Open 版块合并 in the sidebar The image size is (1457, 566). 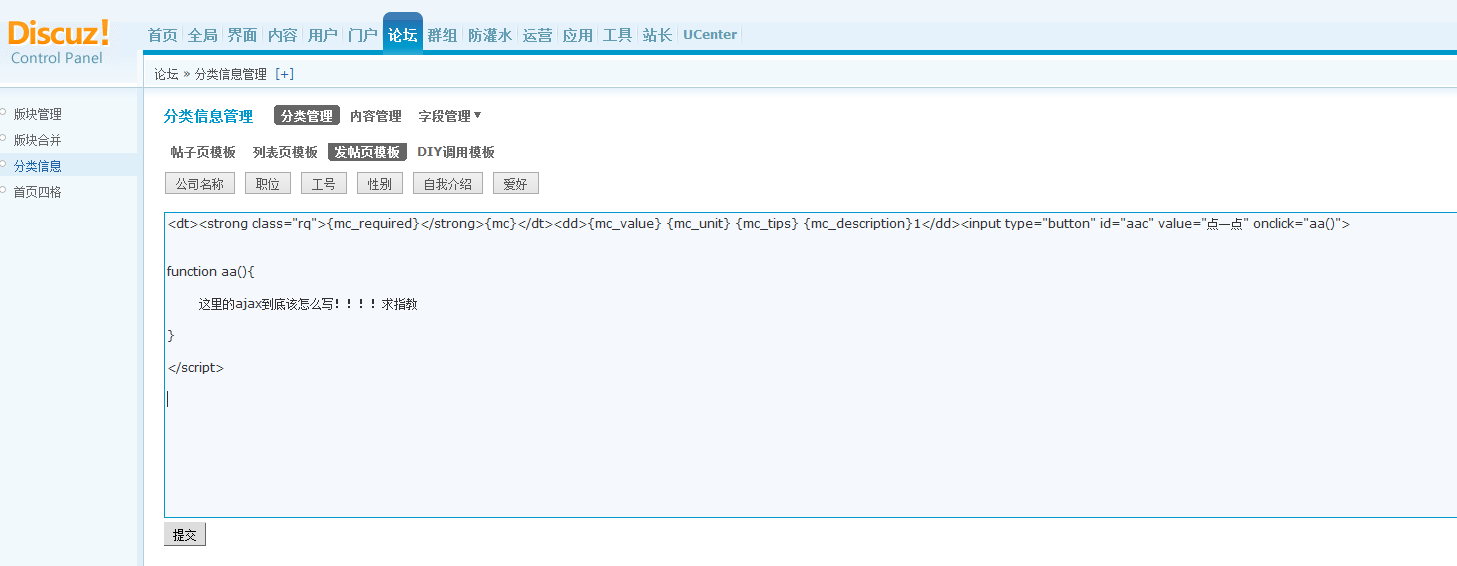click(38, 140)
